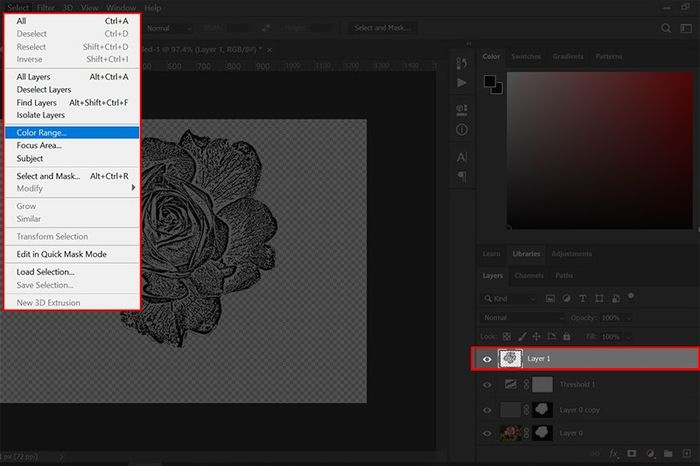
Task: Open the Filter menu in menu bar
Action: [46, 8]
